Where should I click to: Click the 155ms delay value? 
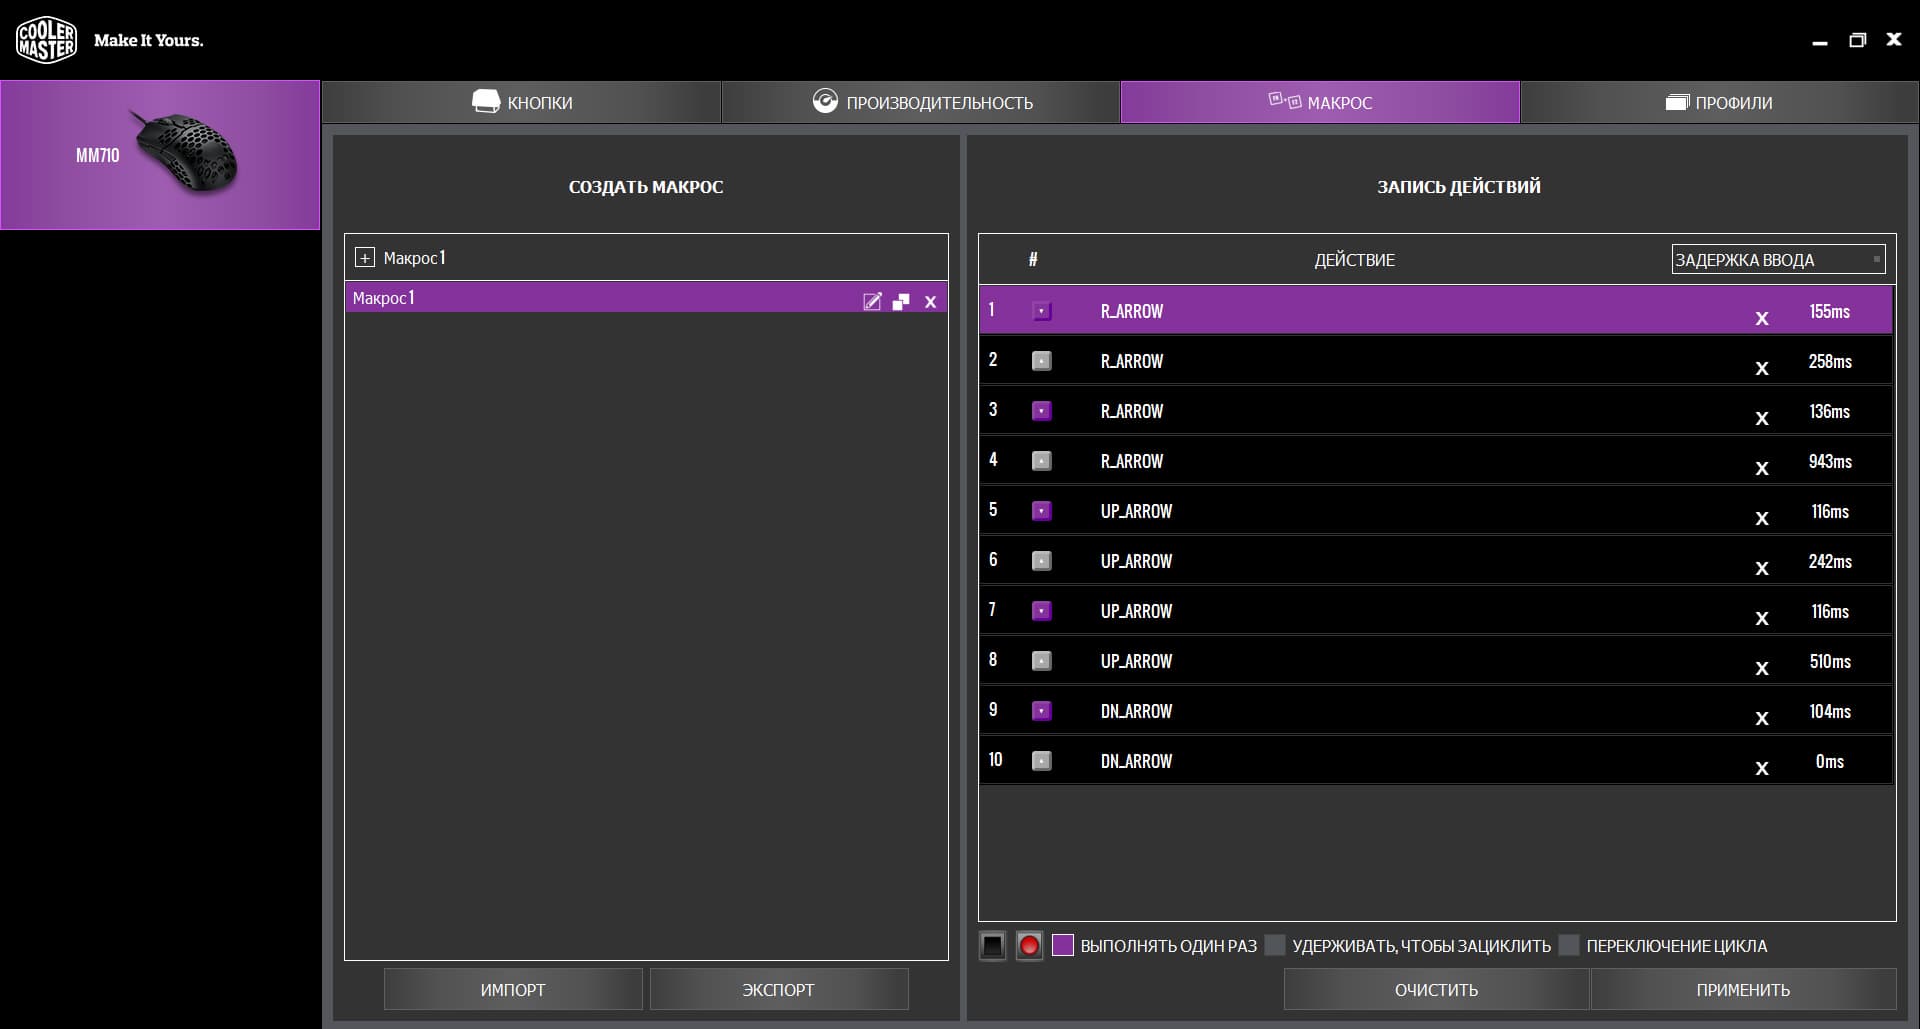(x=1829, y=311)
